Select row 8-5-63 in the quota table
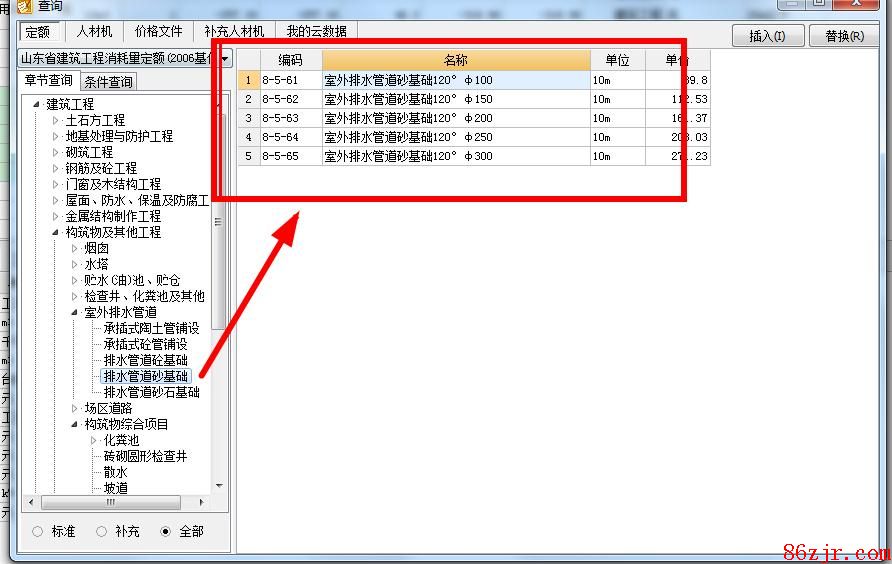 pyautogui.click(x=455, y=118)
